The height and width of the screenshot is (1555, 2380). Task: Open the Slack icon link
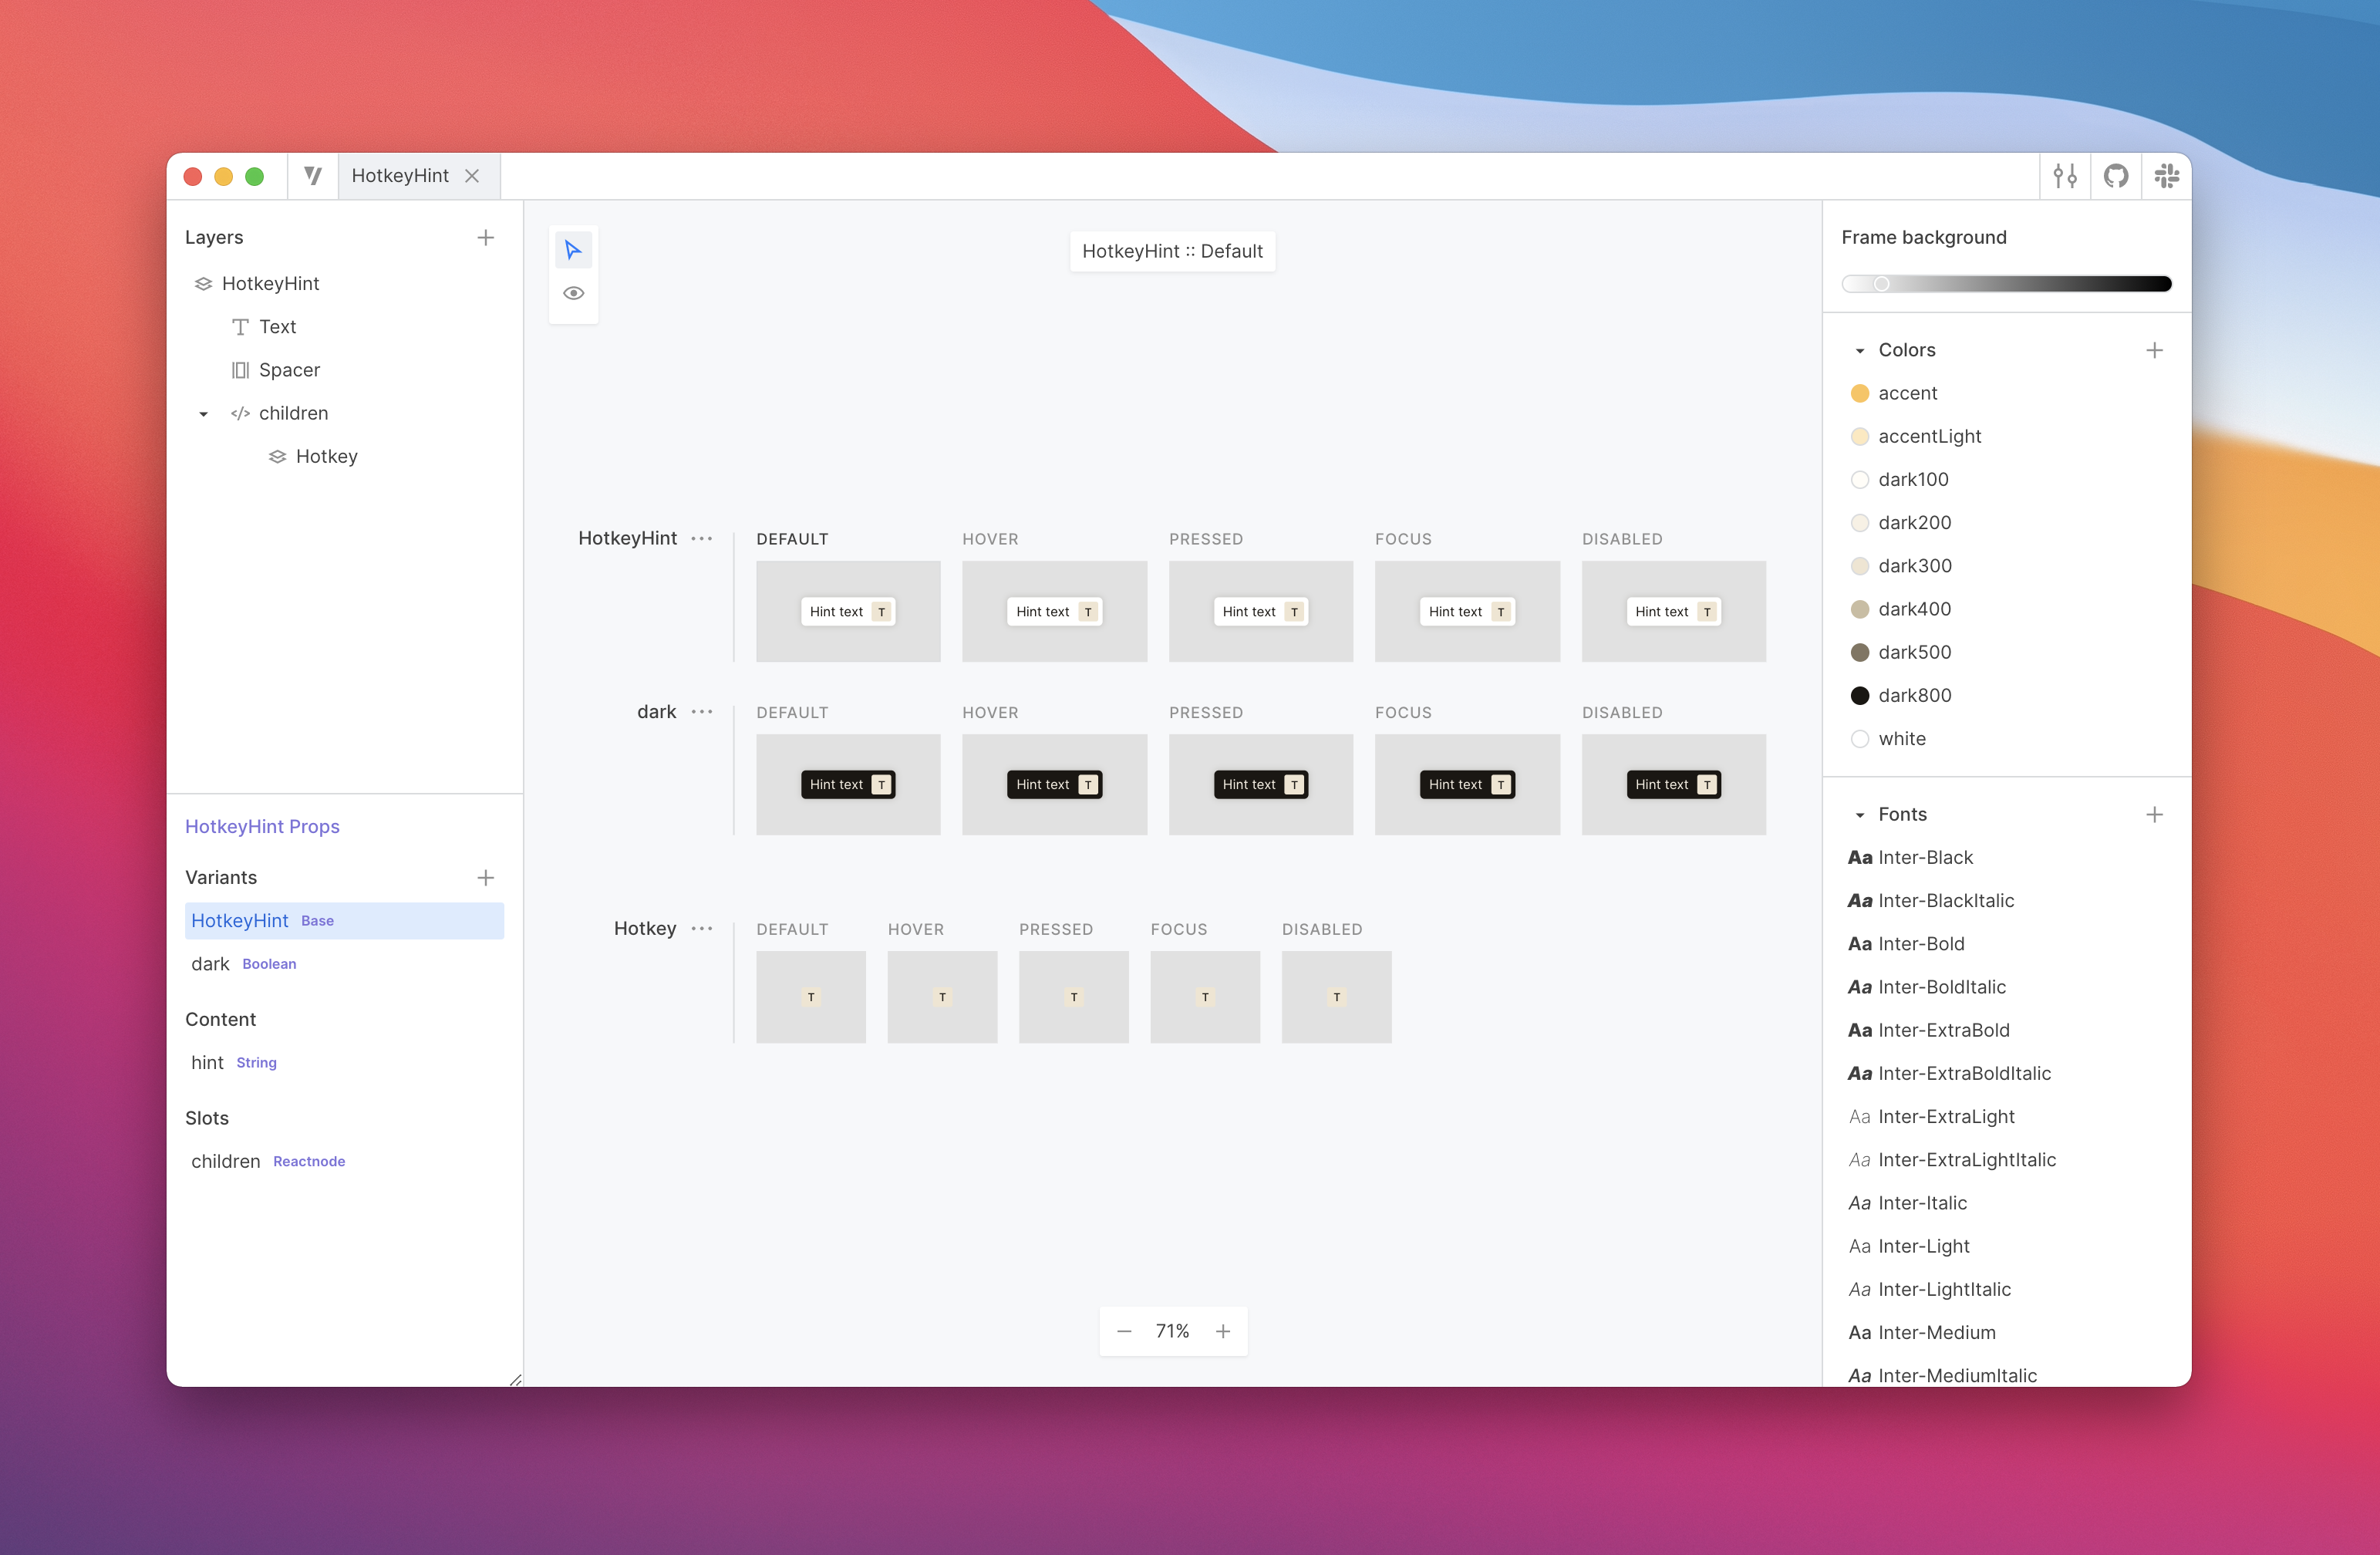(x=2166, y=176)
